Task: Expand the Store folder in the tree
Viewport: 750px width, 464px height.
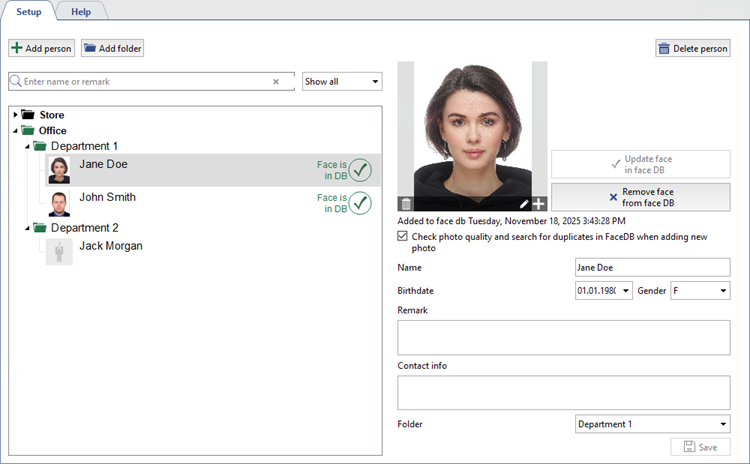Action: click(15, 115)
